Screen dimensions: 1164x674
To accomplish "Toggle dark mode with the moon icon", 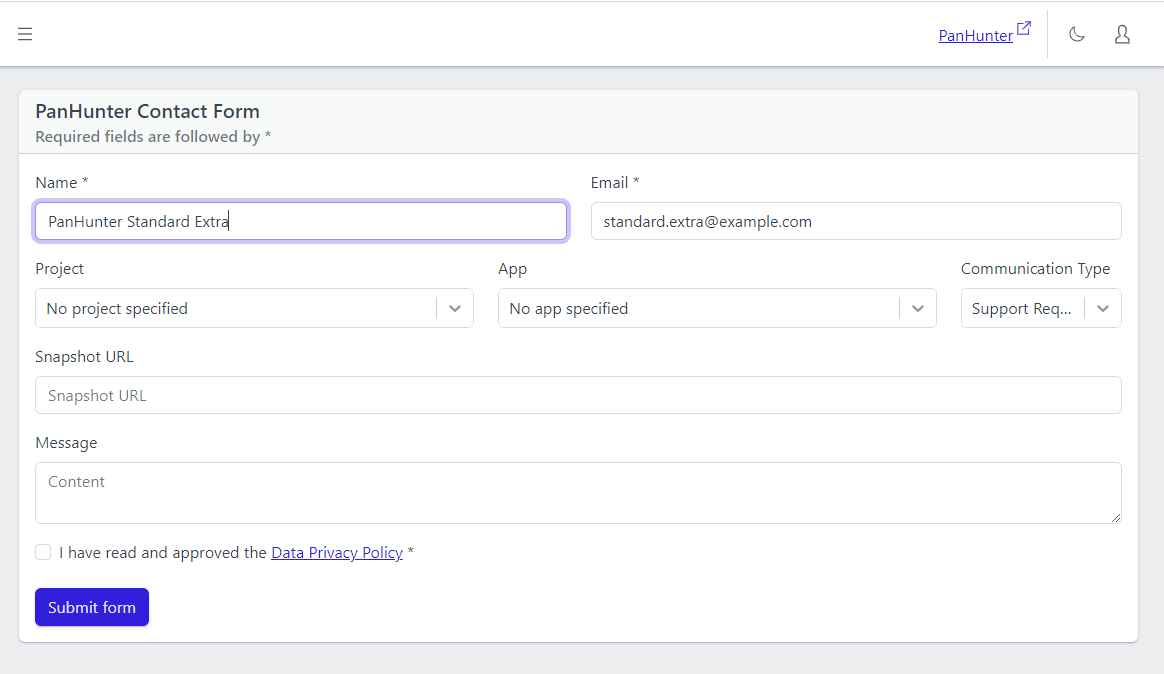I will tap(1077, 34).
